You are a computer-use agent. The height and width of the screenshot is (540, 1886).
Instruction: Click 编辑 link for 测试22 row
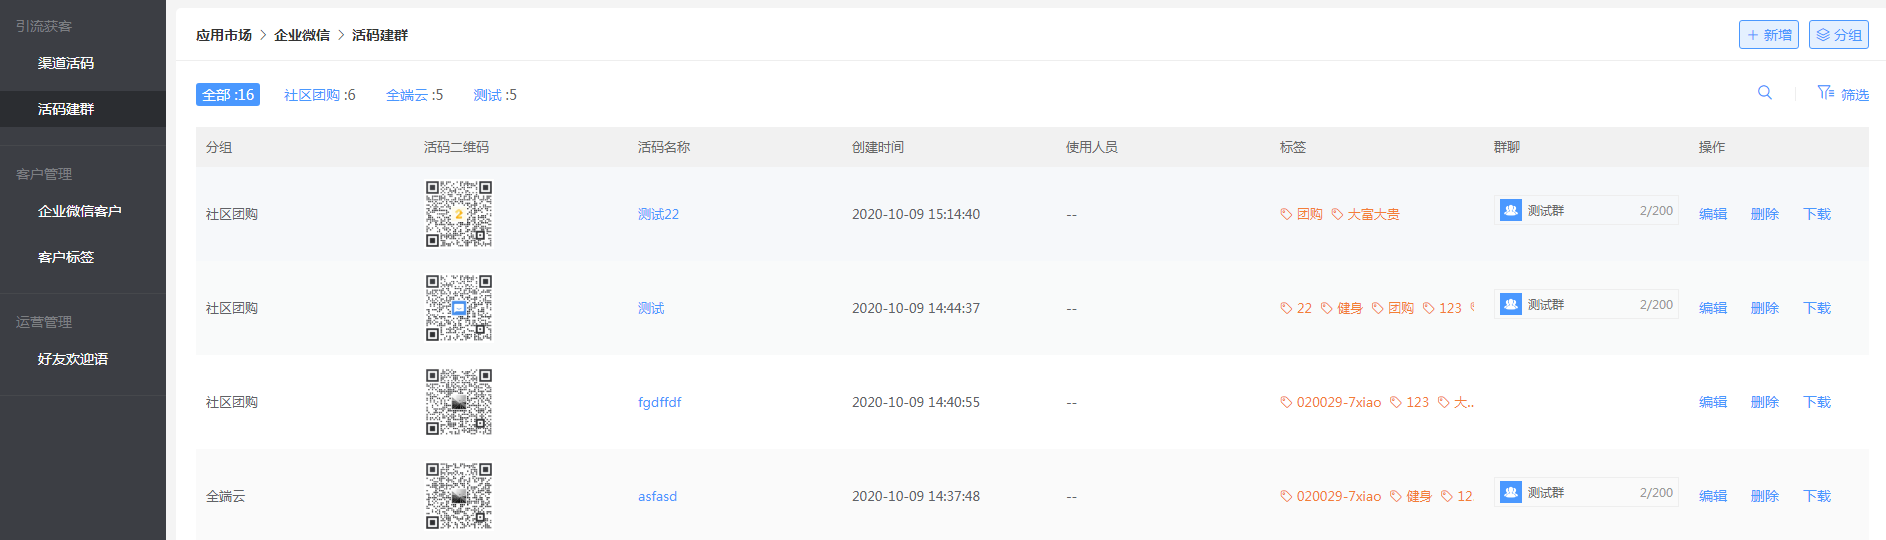click(1713, 214)
